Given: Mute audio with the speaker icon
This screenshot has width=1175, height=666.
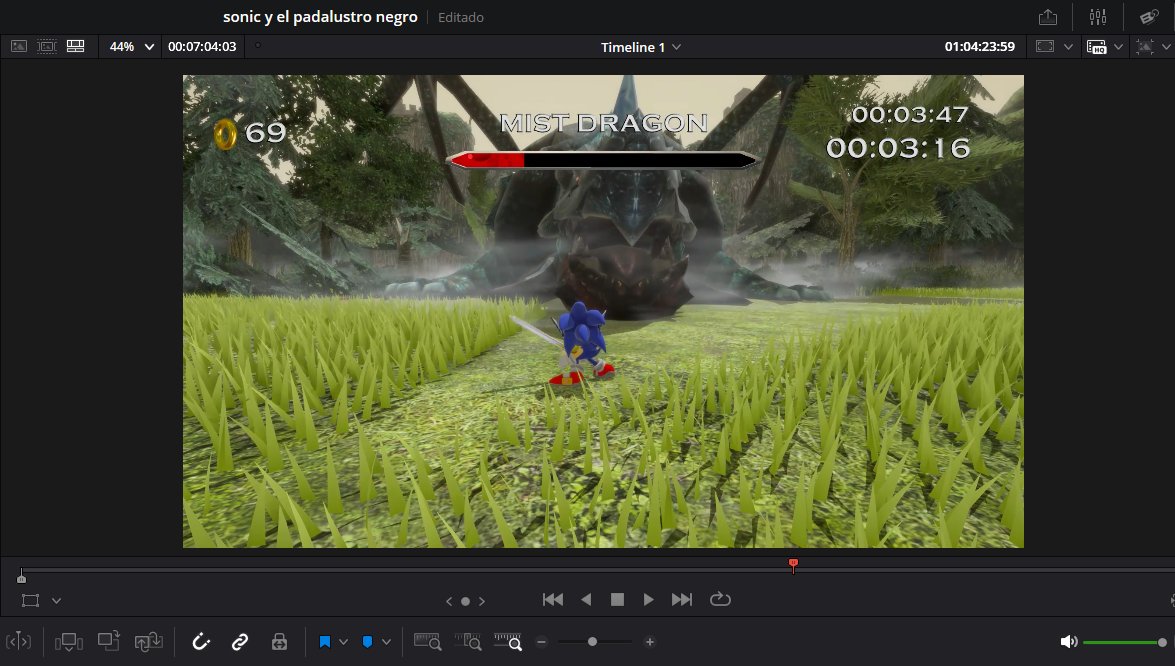Looking at the screenshot, I should pos(1069,642).
